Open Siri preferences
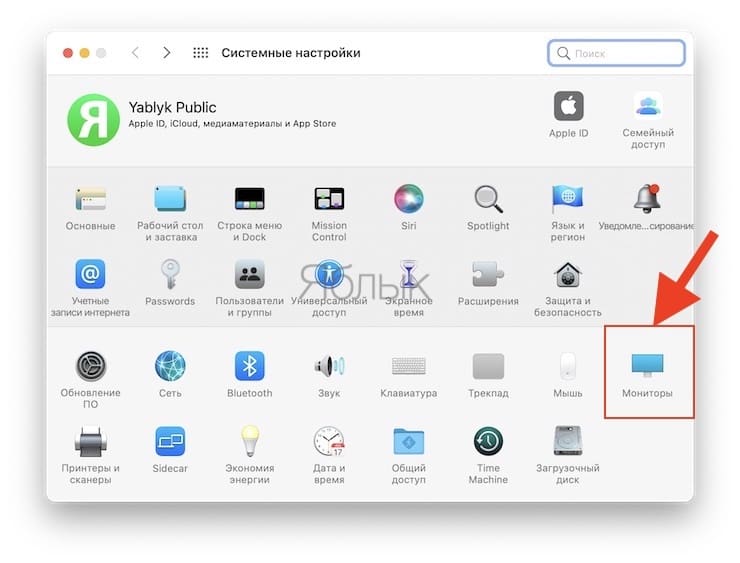 pyautogui.click(x=409, y=199)
